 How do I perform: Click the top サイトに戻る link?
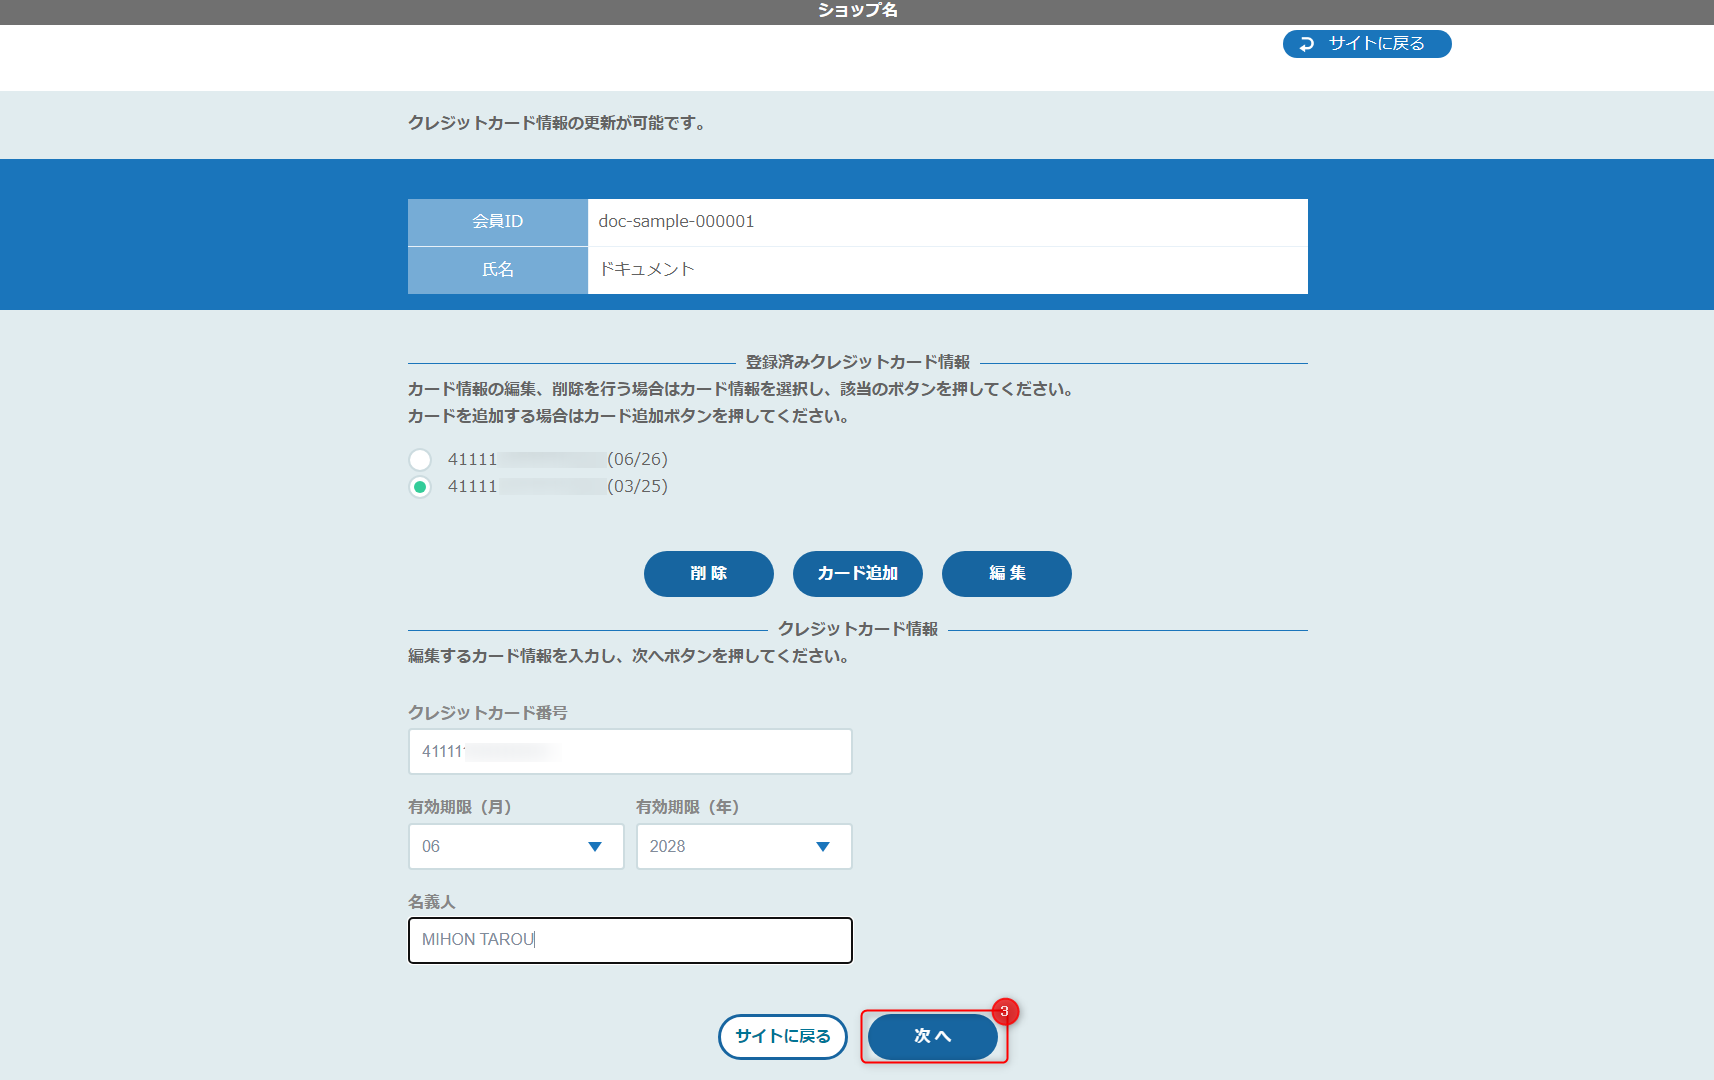(x=1367, y=43)
